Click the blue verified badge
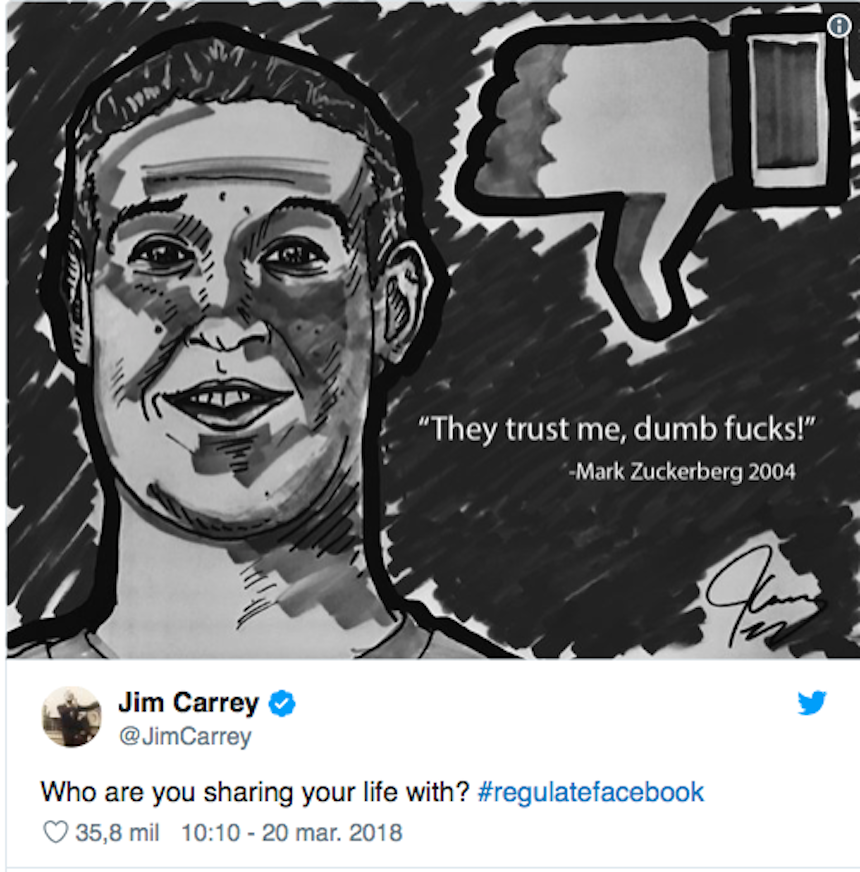Viewport: 860px width, 872px height. click(x=282, y=703)
